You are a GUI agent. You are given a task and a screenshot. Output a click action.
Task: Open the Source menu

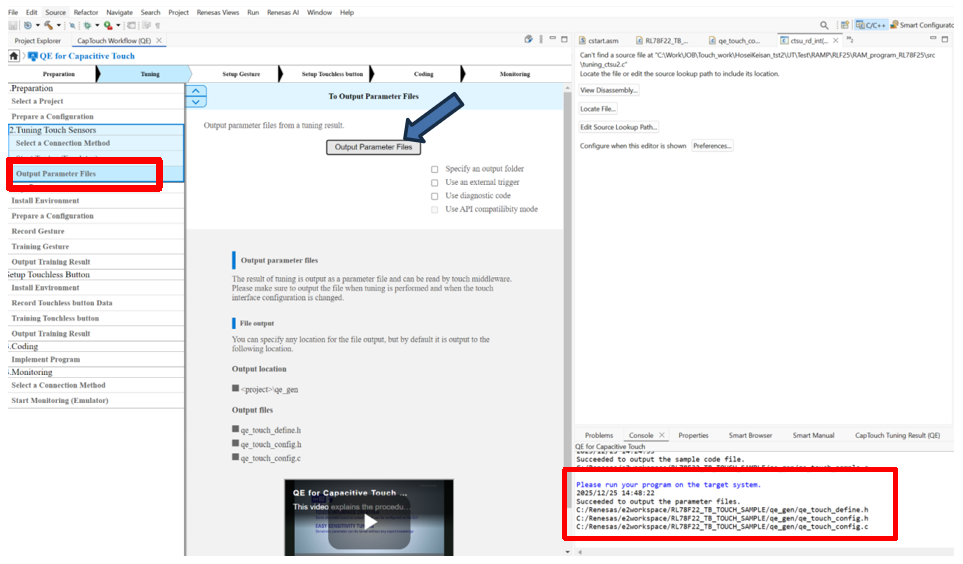pos(55,12)
